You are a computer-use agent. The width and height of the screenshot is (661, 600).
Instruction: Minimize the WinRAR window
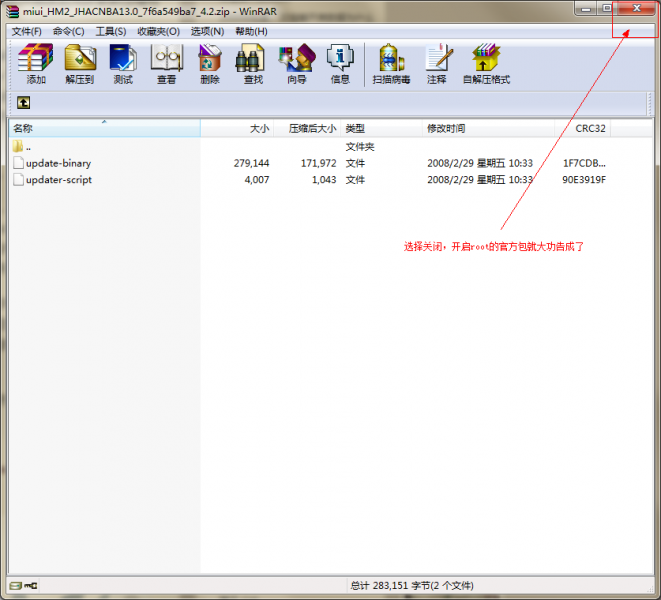pos(586,8)
